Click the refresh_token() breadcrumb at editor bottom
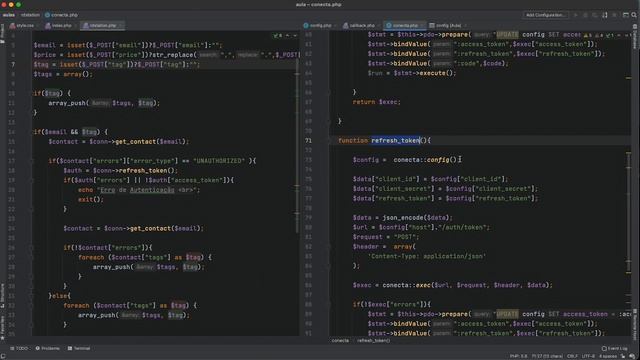This screenshot has width=640, height=360. tap(373, 340)
